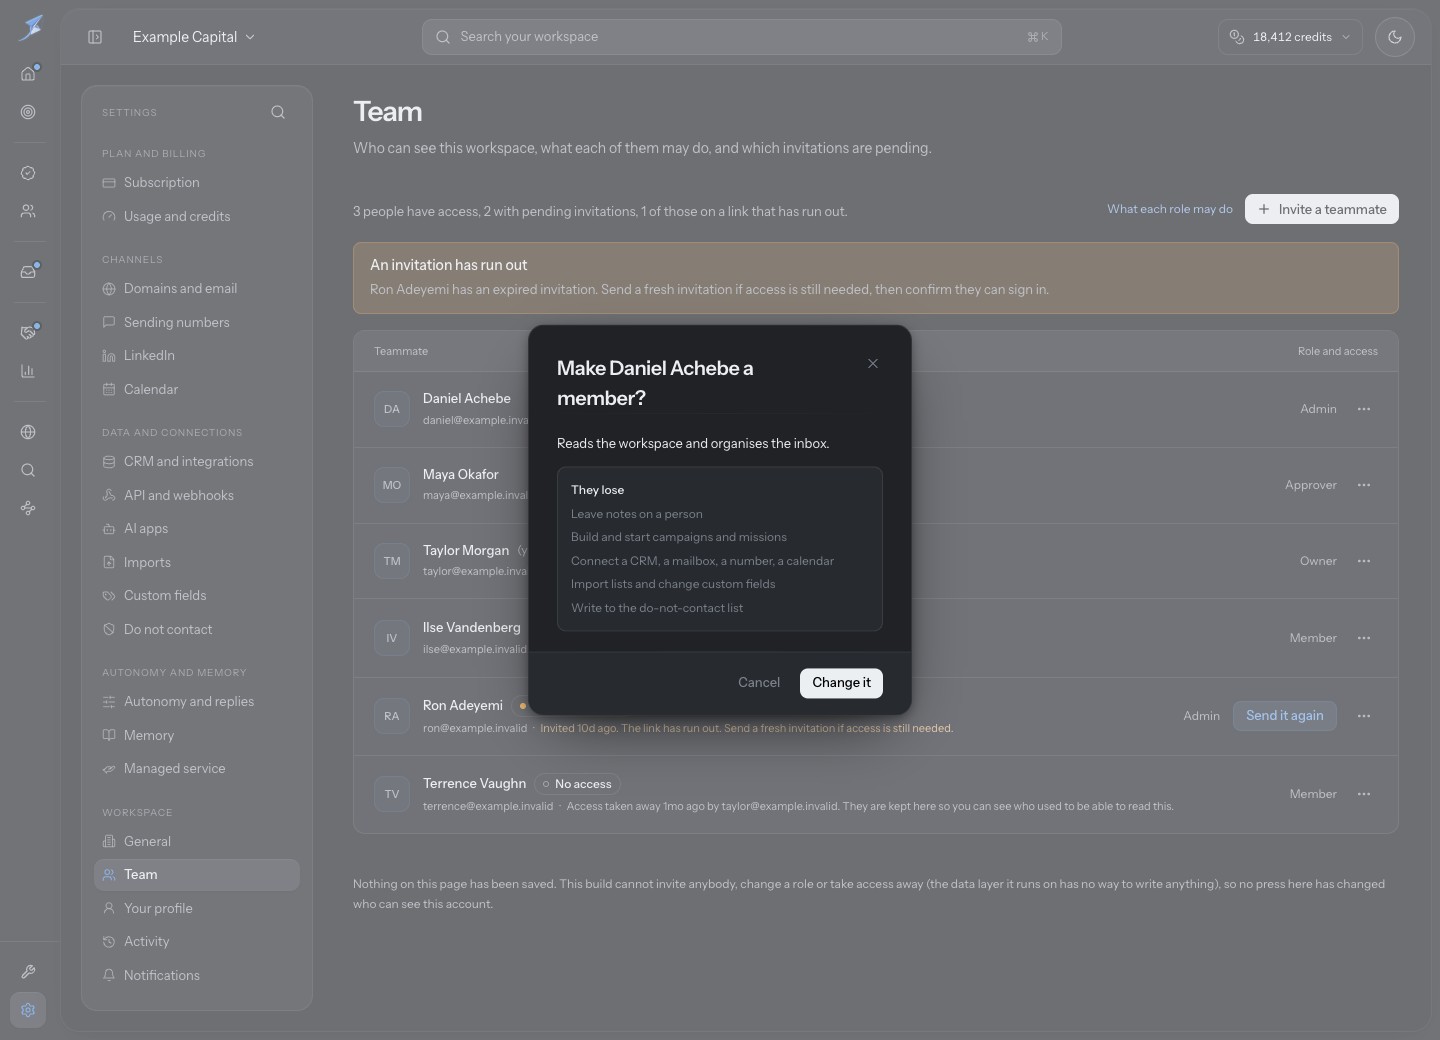The width and height of the screenshot is (1440, 1040).
Task: Resend Ron Adeyemi's invite with Send it again
Action: [x=1285, y=716]
